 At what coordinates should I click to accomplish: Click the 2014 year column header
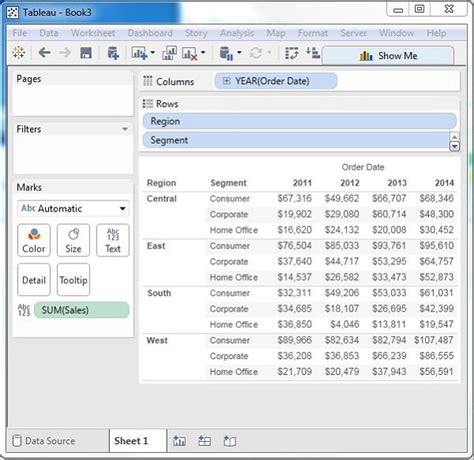[x=444, y=183]
